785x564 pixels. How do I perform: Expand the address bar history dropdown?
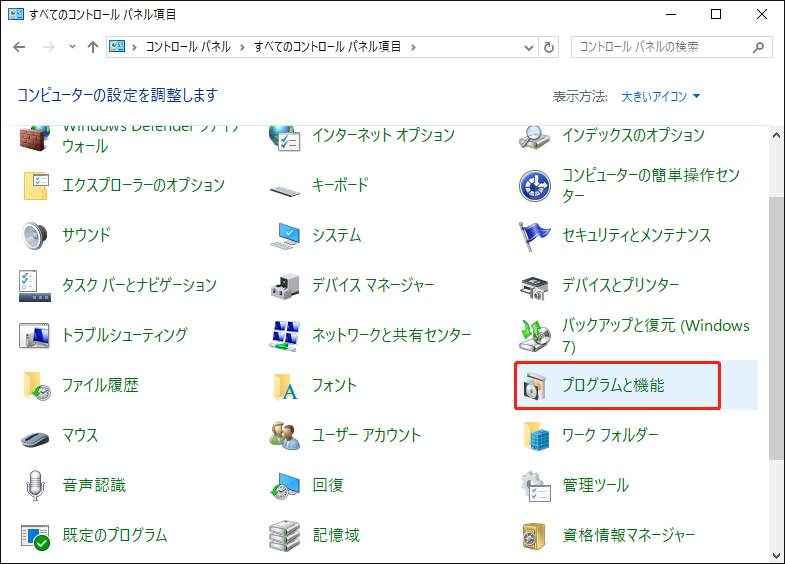click(529, 48)
